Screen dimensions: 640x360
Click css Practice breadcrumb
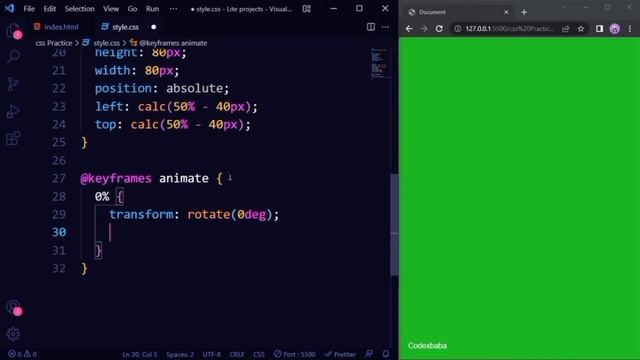click(53, 43)
